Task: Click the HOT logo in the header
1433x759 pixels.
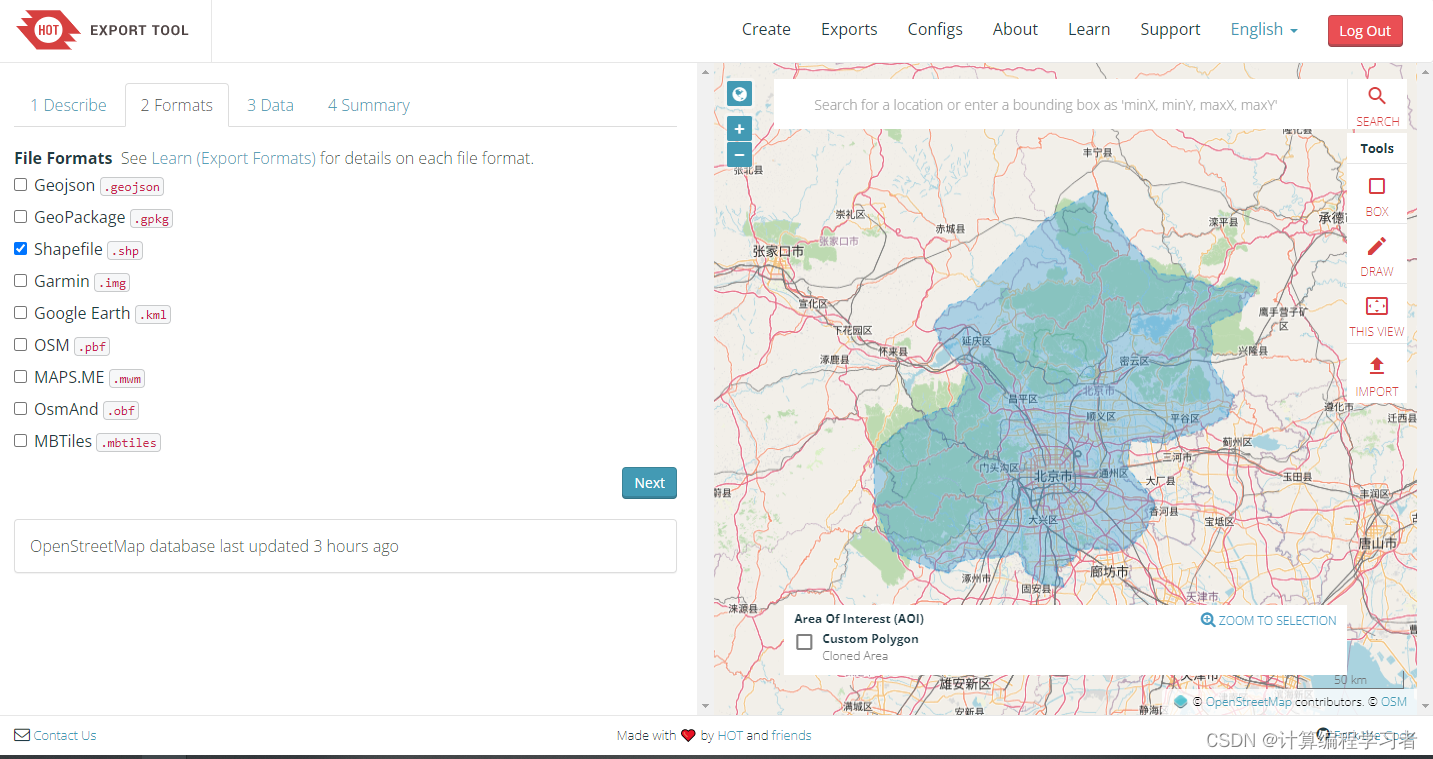Action: pos(48,30)
